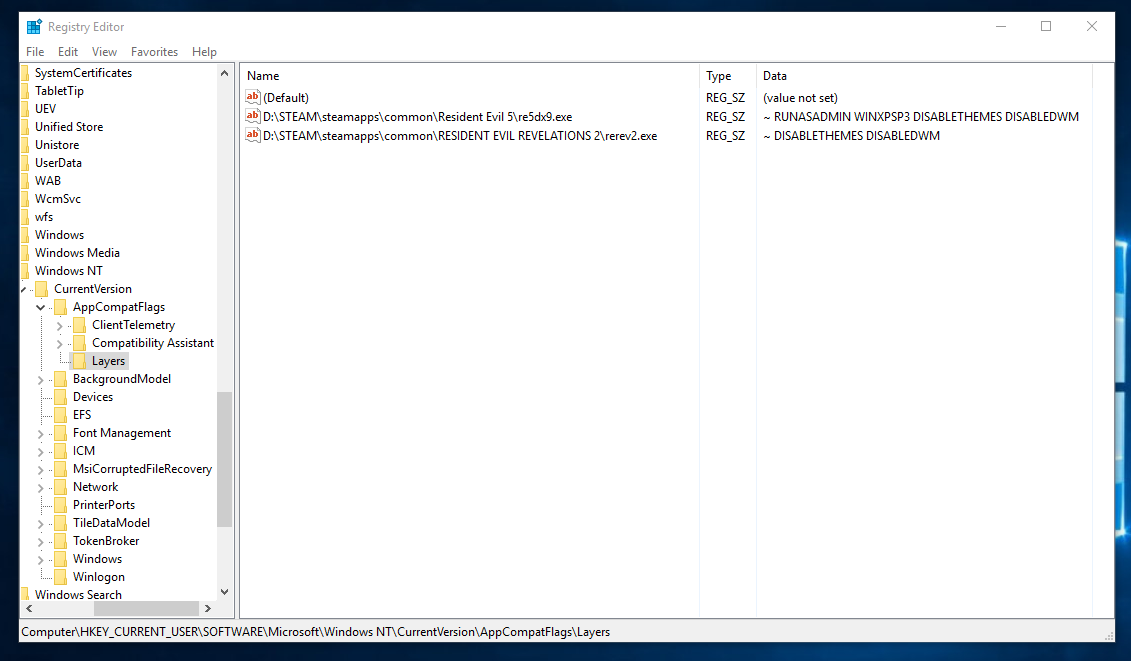Click the Devices folder icon
Image resolution: width=1131 pixels, height=661 pixels.
point(61,397)
